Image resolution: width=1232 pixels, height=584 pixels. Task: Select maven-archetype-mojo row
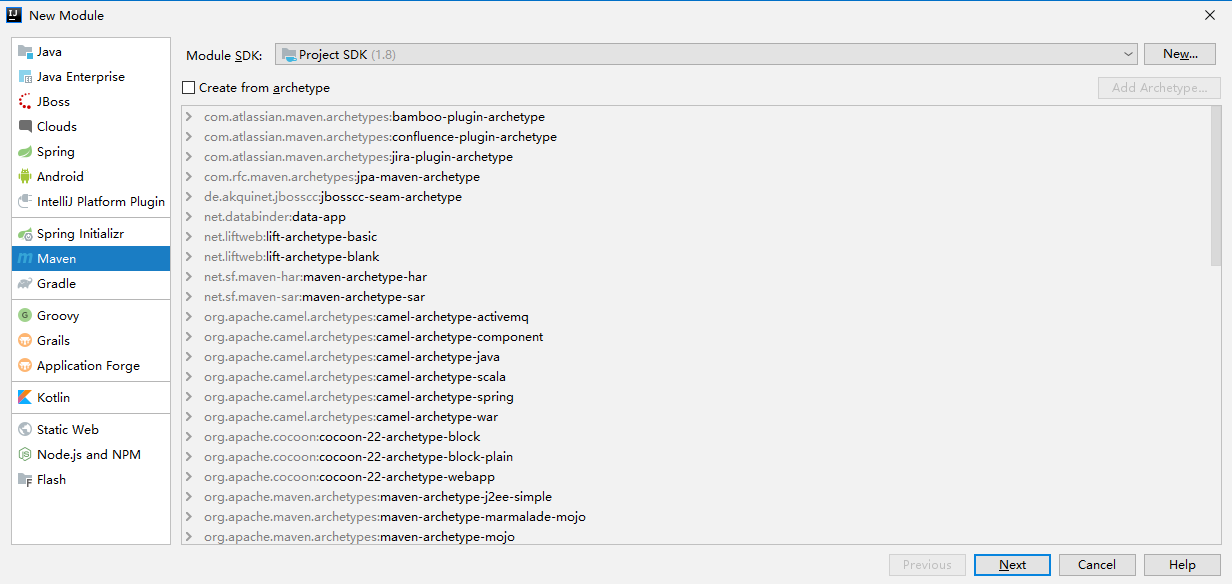696,536
